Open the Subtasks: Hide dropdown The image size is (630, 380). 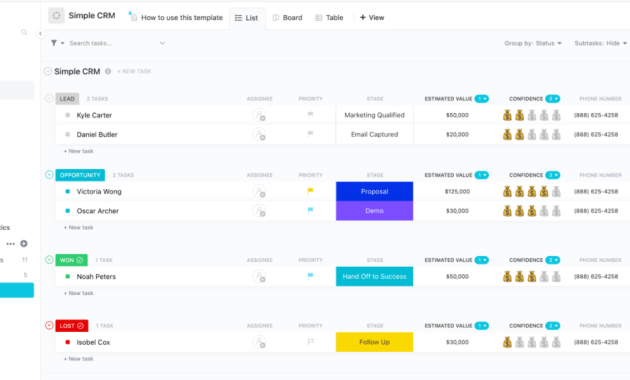point(600,43)
